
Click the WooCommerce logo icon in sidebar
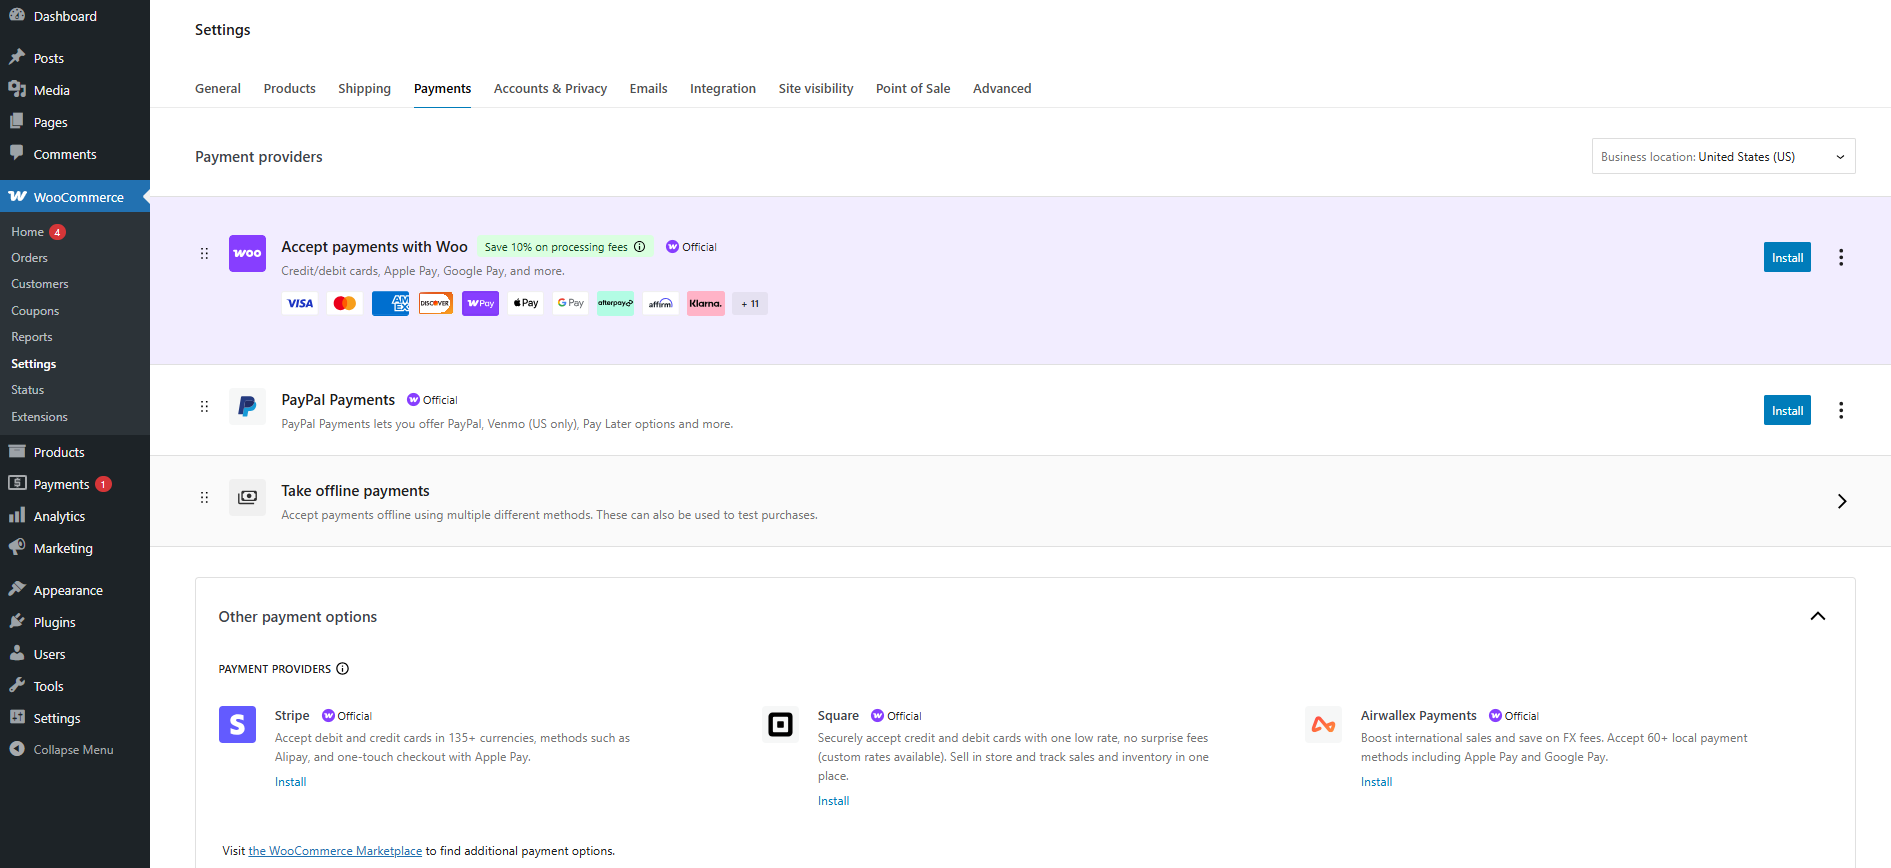pos(17,196)
